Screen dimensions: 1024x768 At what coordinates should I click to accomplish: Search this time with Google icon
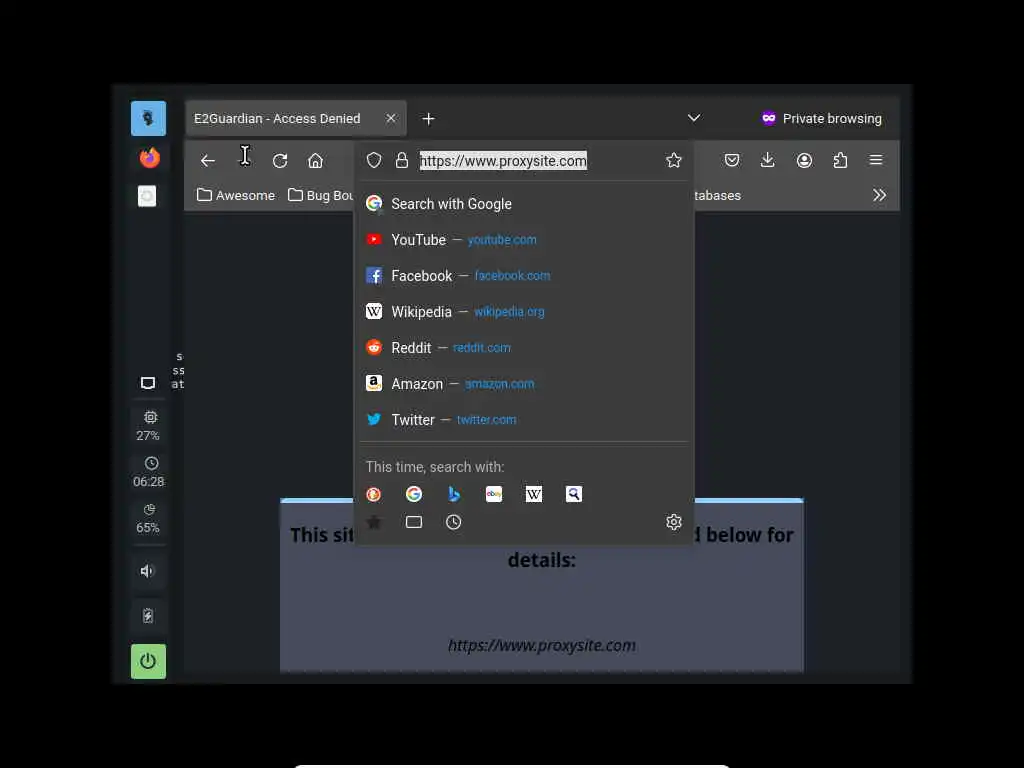413,494
